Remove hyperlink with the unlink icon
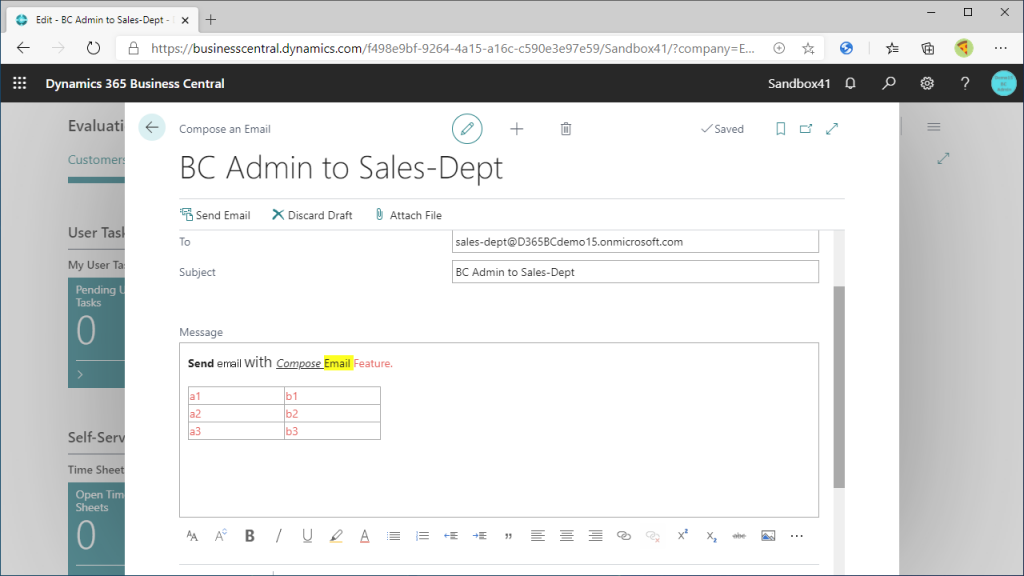The width and height of the screenshot is (1024, 576). point(652,536)
